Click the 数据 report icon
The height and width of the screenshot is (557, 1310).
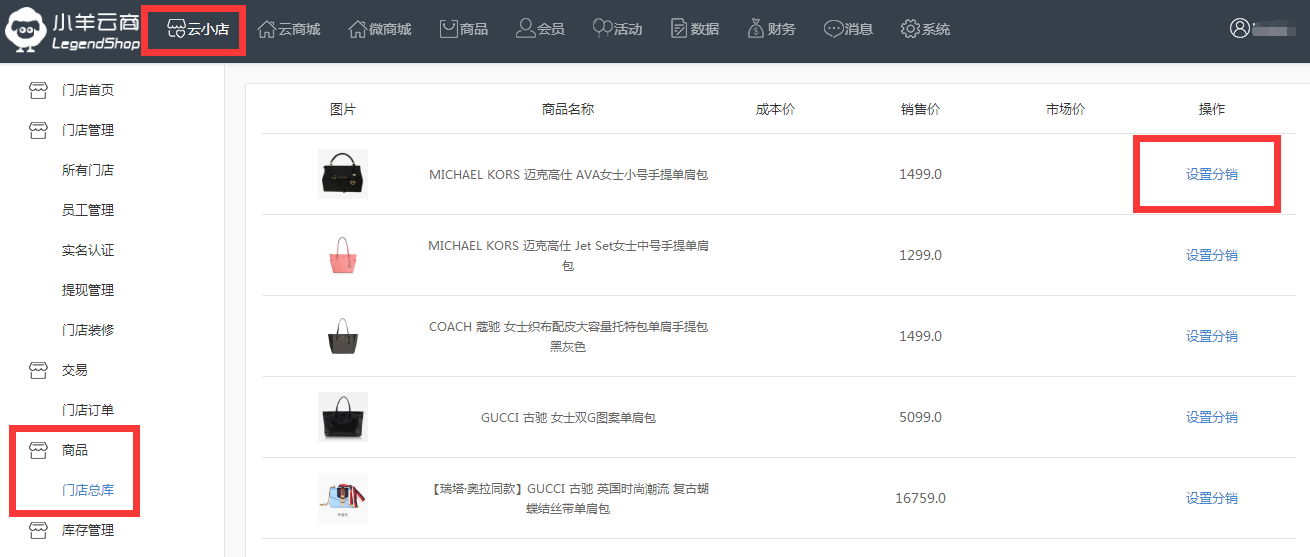coord(679,29)
